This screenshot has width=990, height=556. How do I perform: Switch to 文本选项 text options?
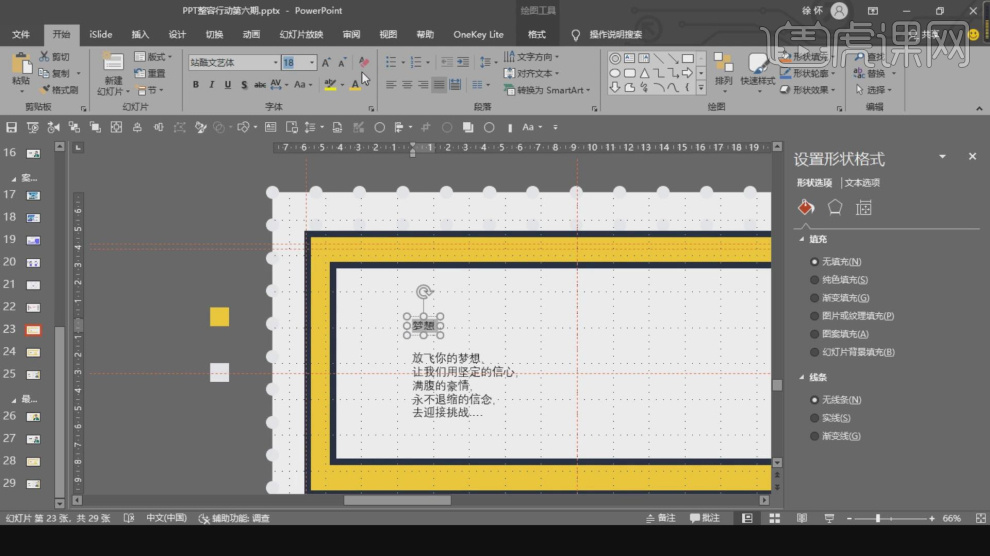click(x=864, y=183)
